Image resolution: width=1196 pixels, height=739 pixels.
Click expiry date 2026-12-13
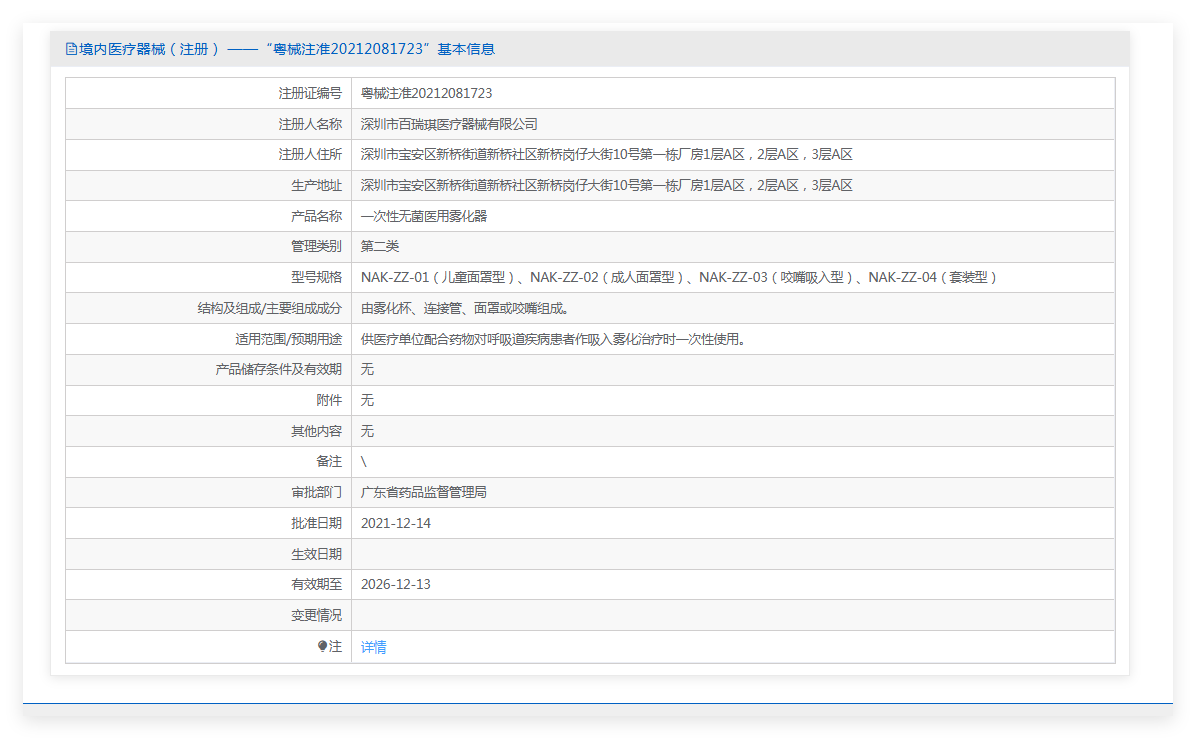pos(396,584)
